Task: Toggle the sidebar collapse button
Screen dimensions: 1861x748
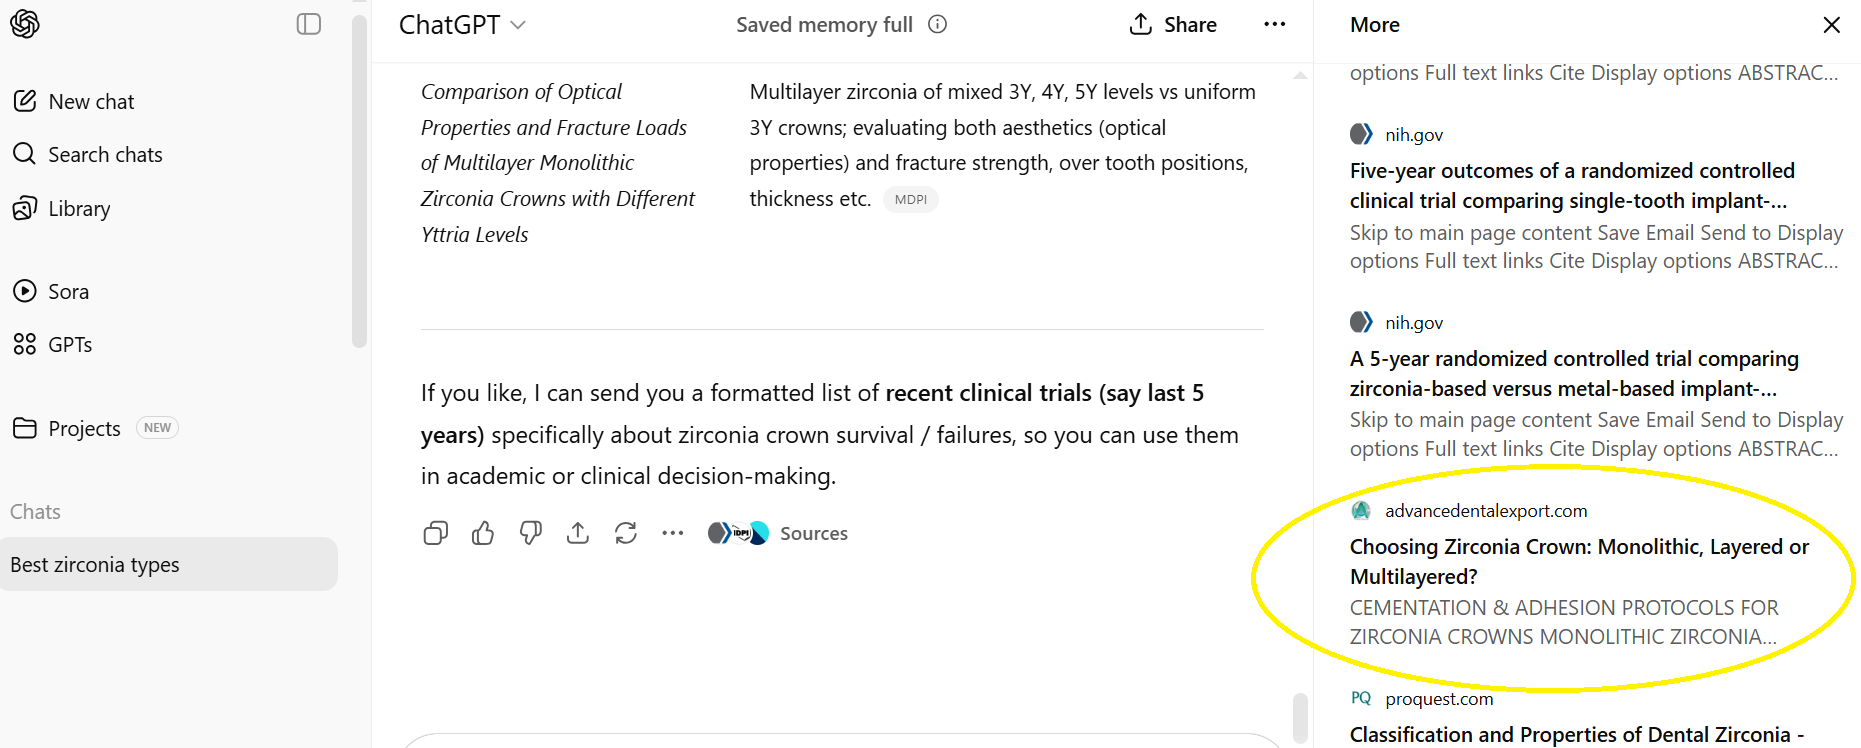Action: click(x=309, y=24)
